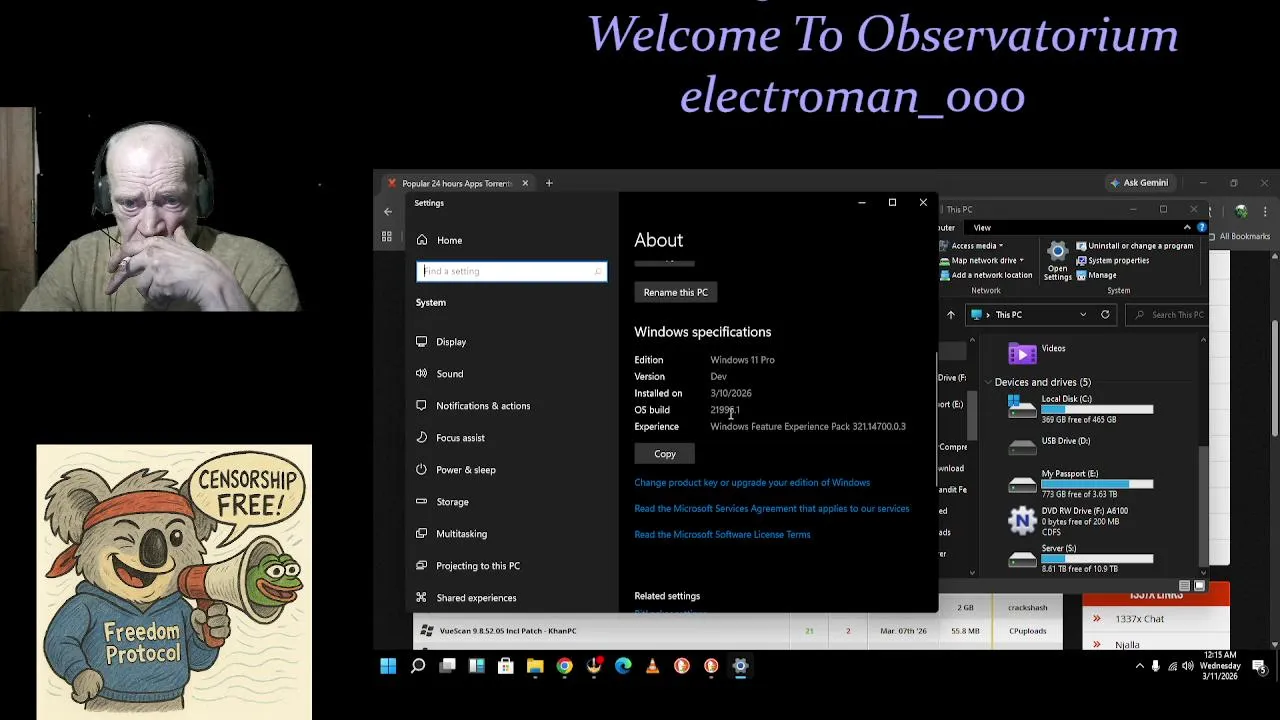The height and width of the screenshot is (720, 1280).
Task: Go up one level in File Explorer
Action: (951, 315)
